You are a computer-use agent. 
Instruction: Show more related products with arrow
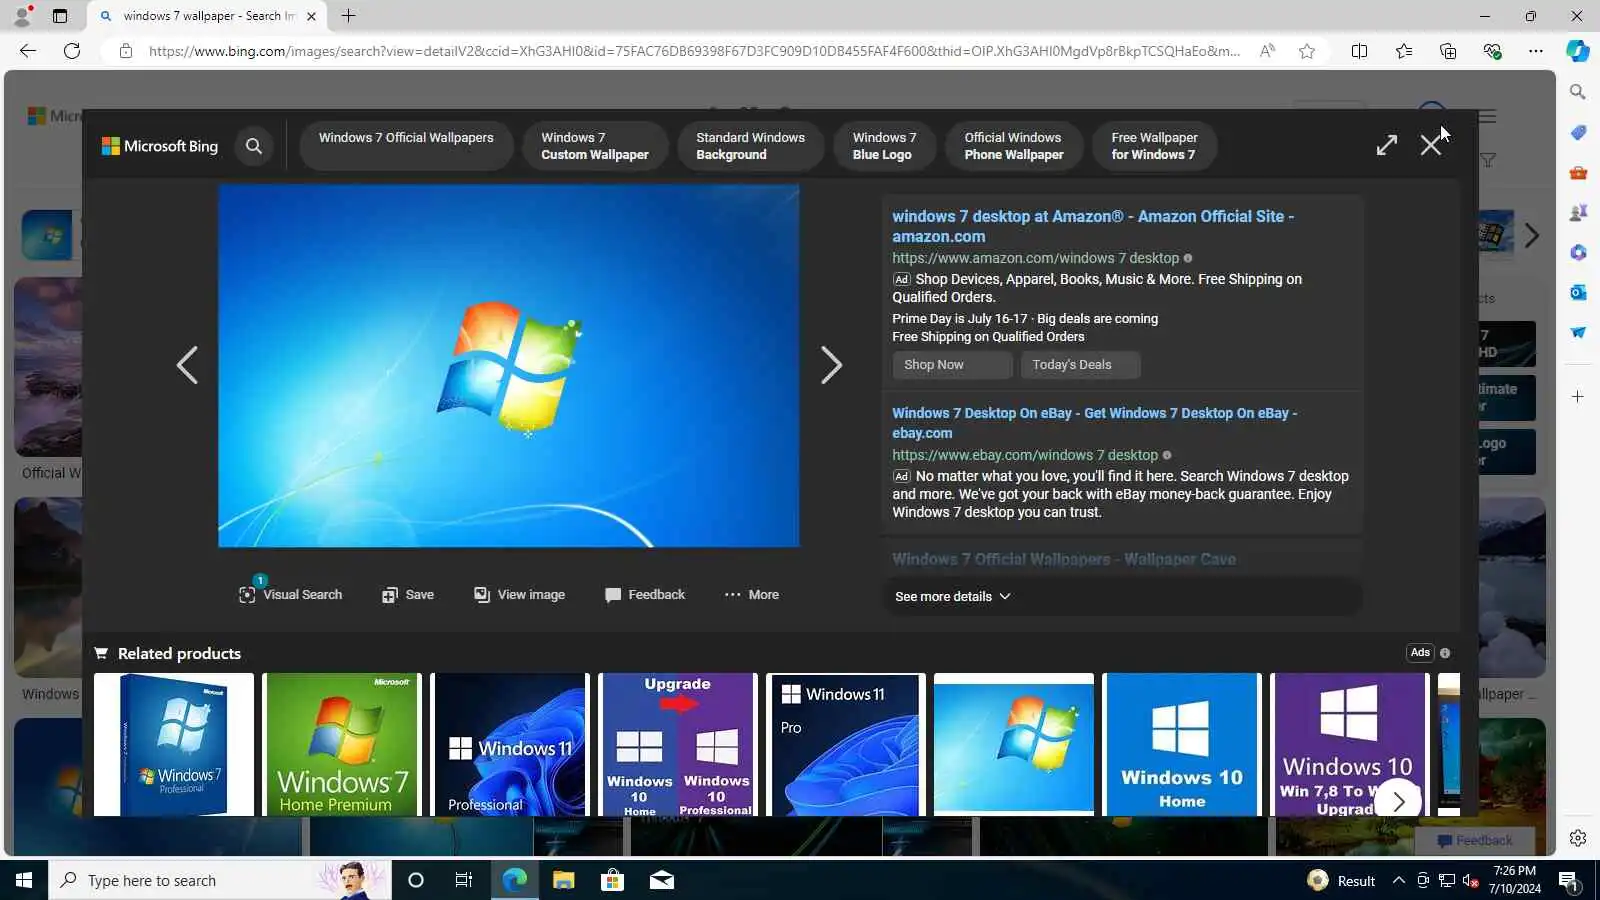coord(1398,801)
